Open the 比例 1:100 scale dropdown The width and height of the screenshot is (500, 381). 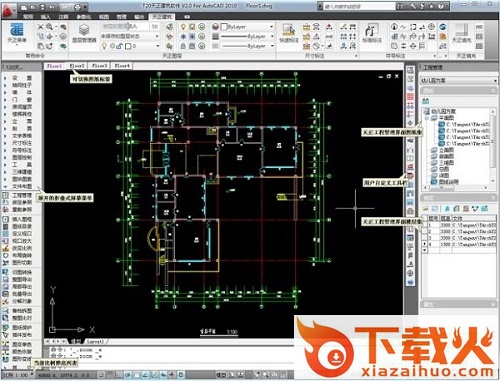tap(18, 375)
